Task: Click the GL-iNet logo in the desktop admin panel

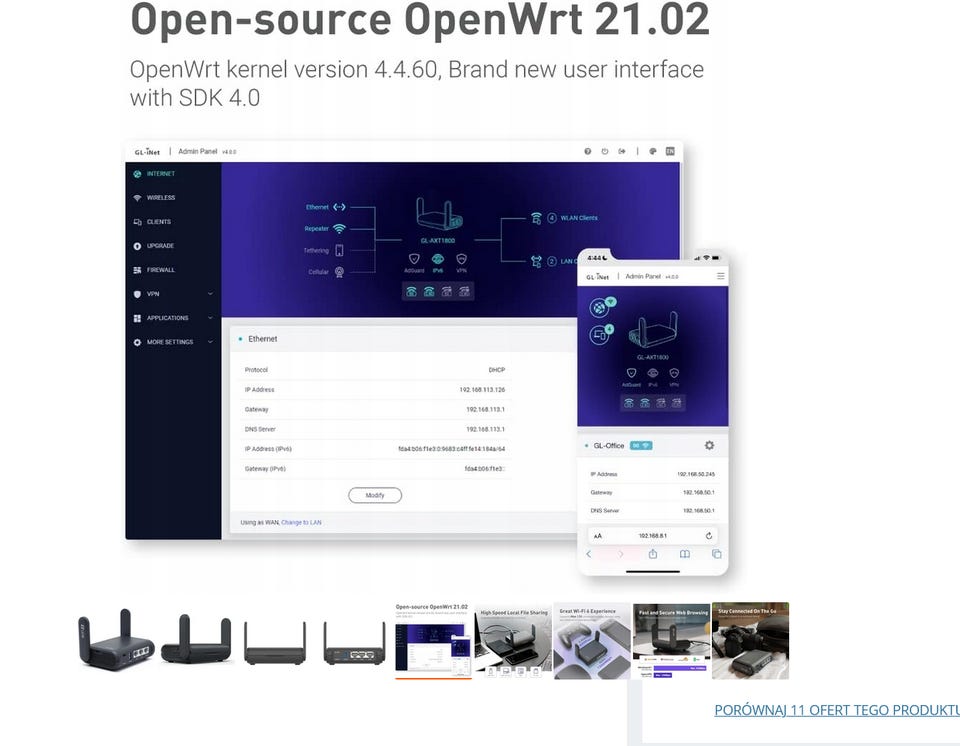Action: [x=148, y=151]
